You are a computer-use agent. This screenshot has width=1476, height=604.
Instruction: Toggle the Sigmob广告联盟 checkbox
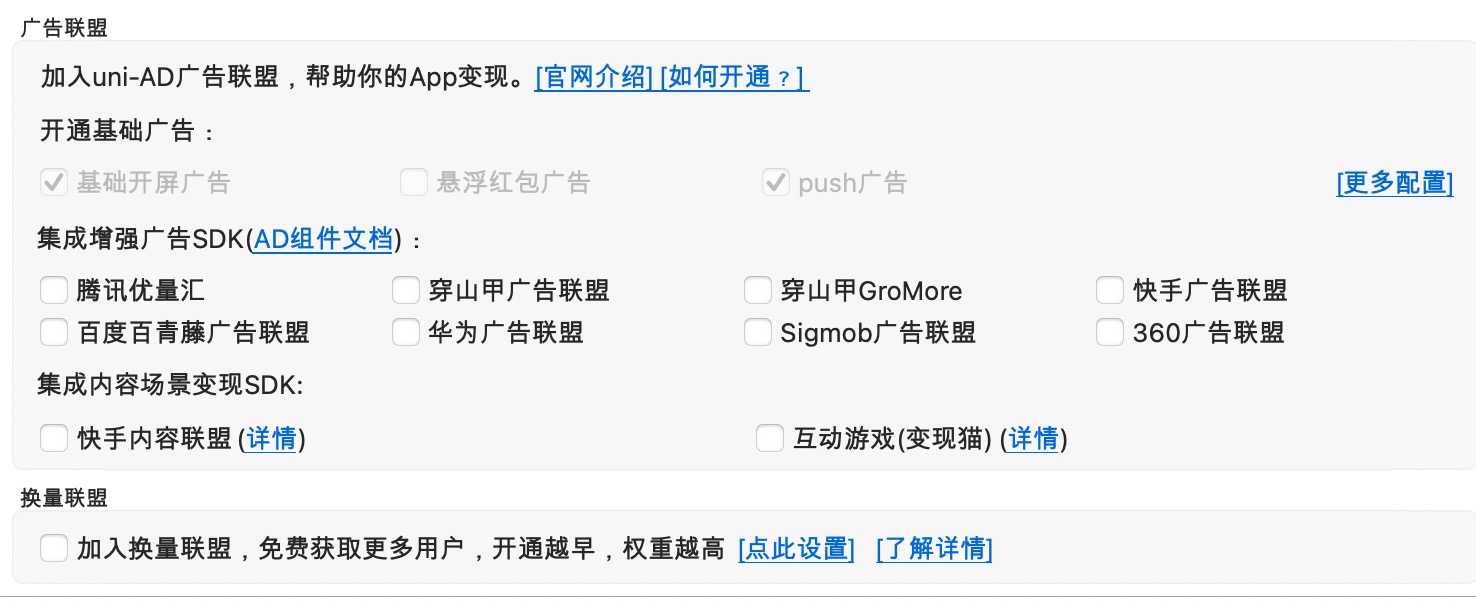click(x=758, y=332)
